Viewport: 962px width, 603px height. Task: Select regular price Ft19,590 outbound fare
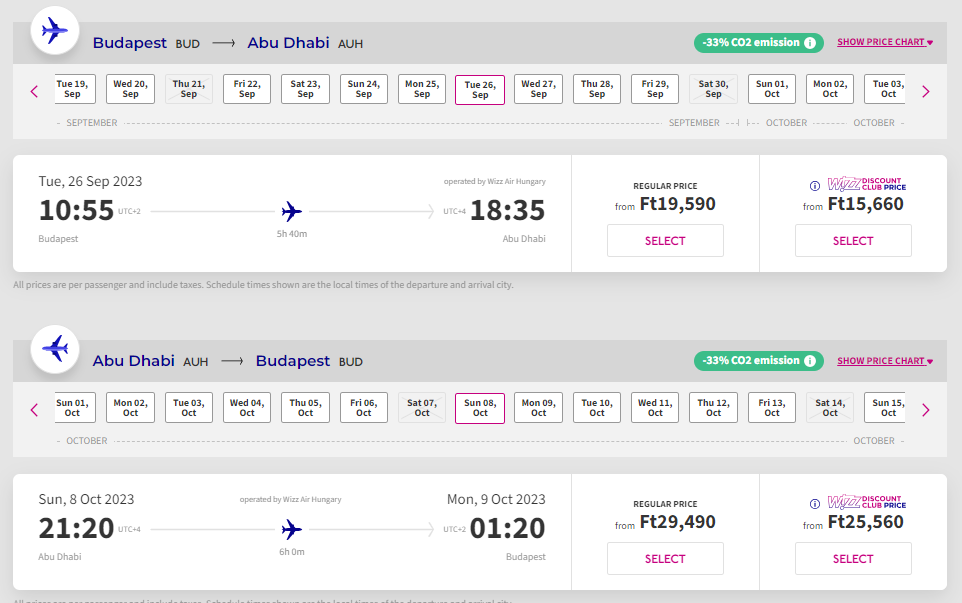[665, 241]
